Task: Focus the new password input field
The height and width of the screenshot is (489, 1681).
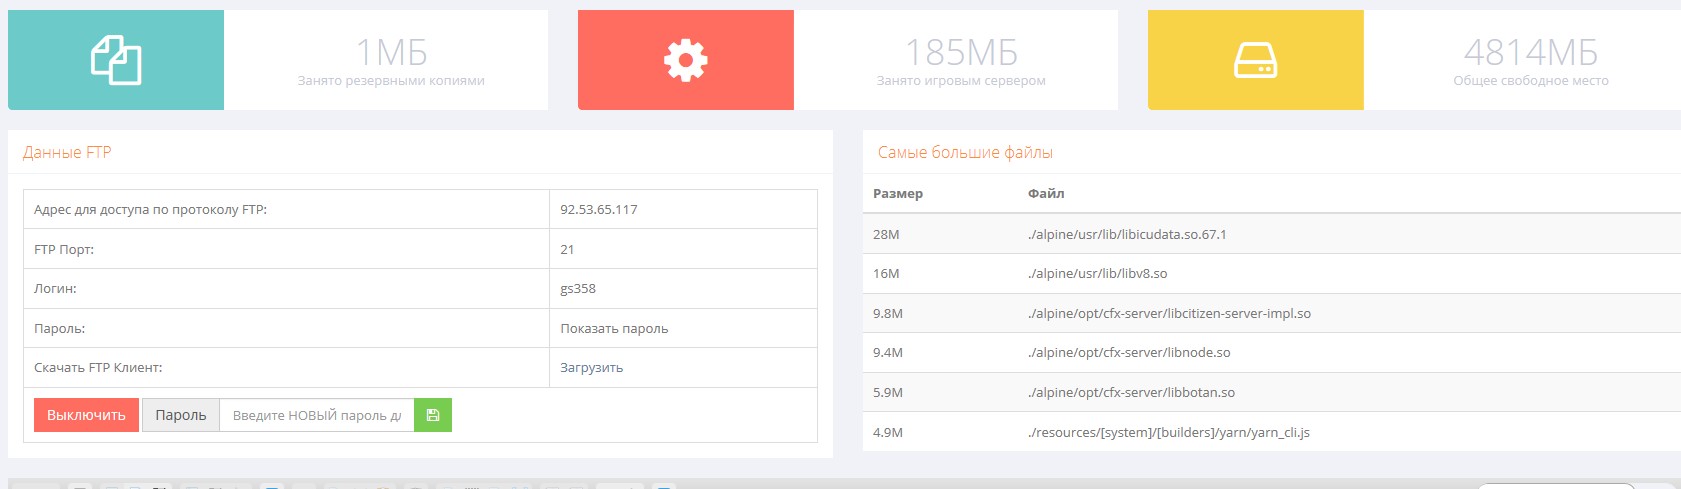Action: (316, 415)
